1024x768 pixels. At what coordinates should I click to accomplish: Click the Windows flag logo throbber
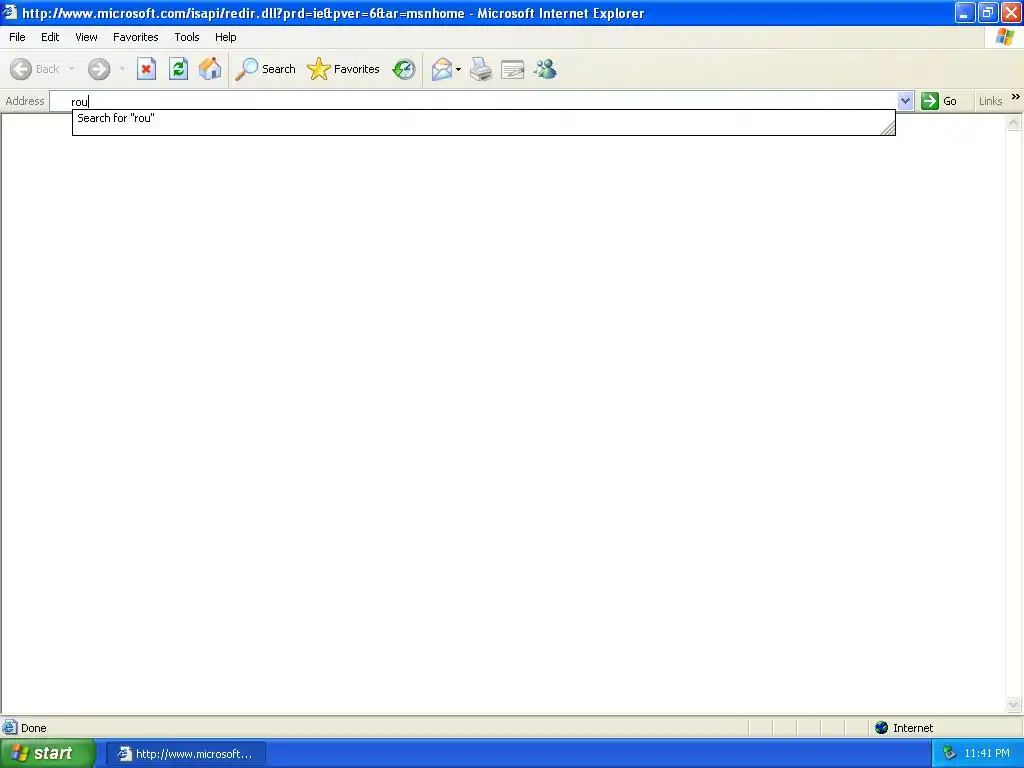[1004, 37]
